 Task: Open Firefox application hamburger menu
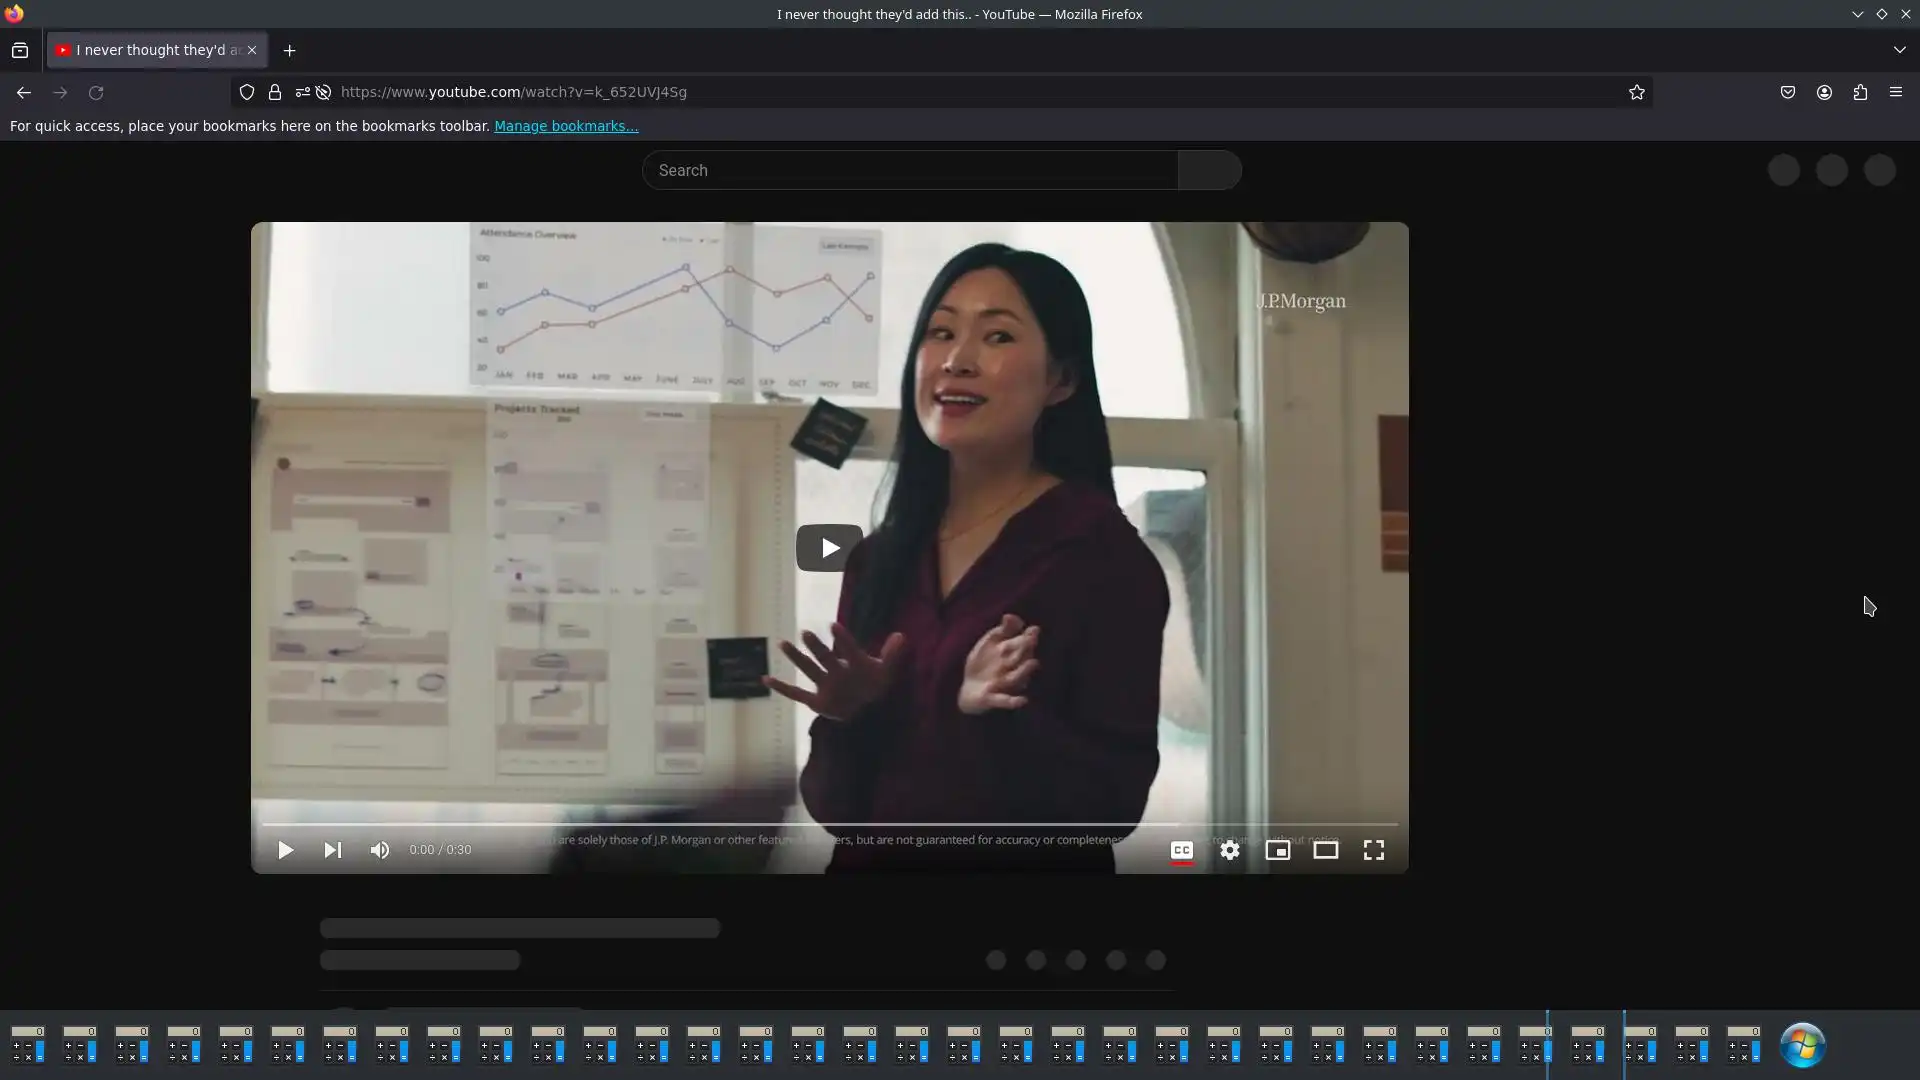pos(1895,92)
